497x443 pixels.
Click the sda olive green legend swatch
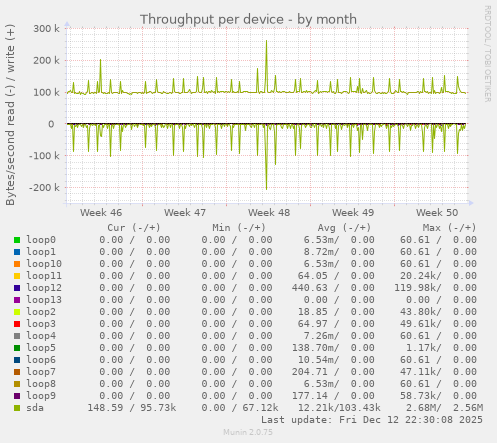[x=17, y=408]
